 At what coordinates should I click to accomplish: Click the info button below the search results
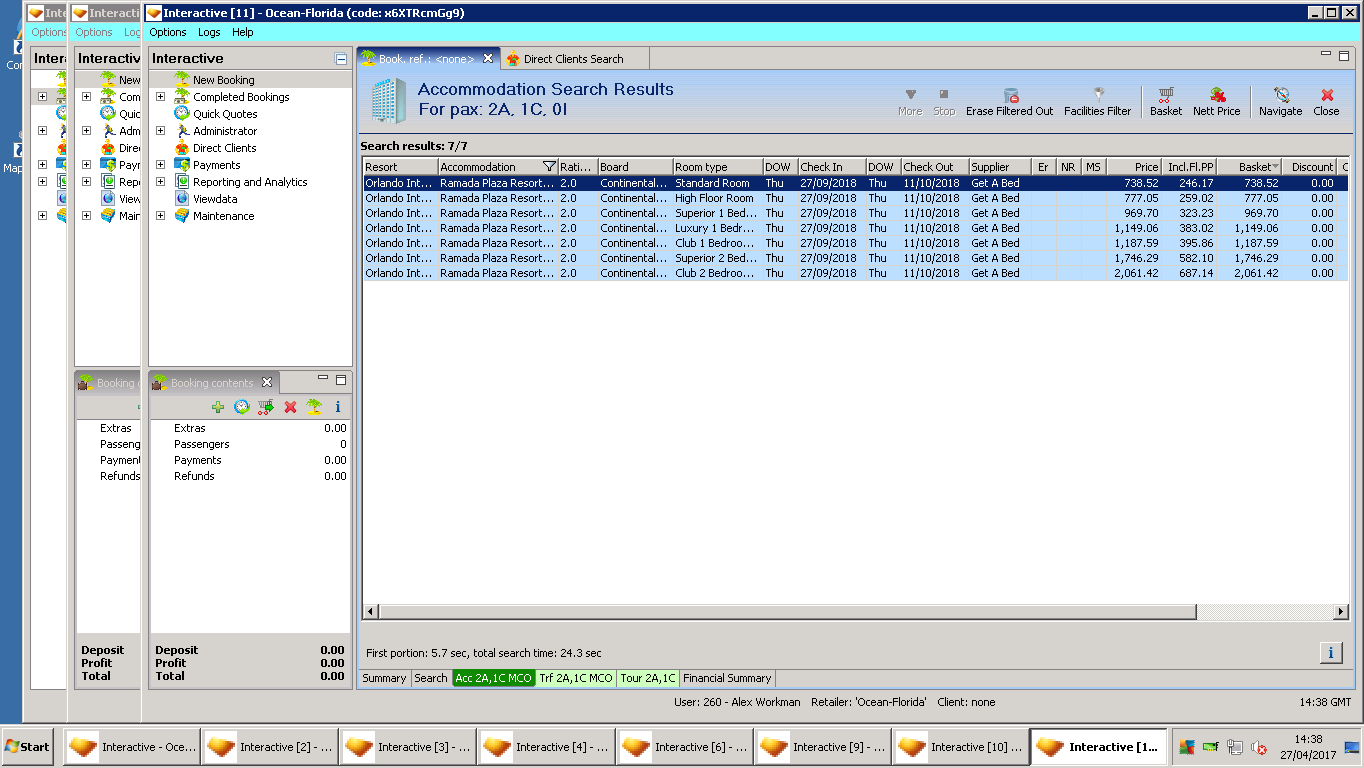(x=1331, y=653)
